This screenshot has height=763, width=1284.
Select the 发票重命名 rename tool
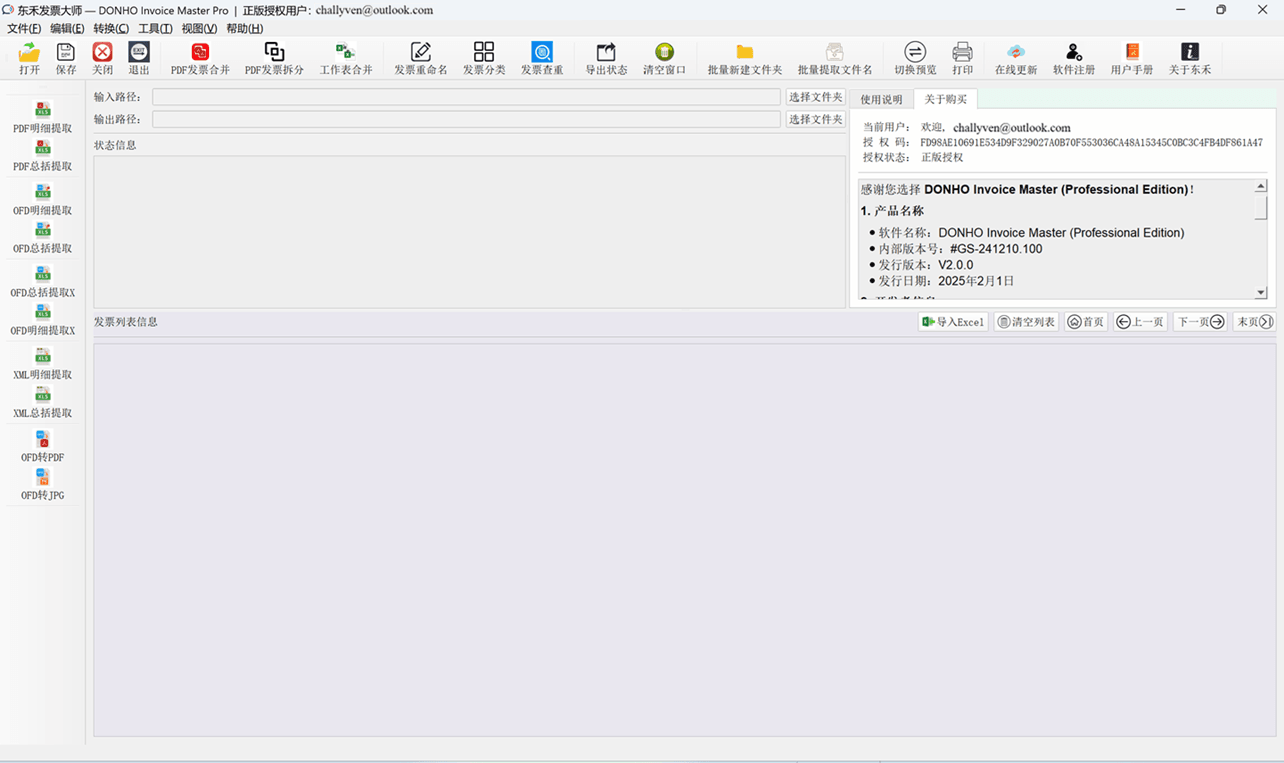point(421,59)
